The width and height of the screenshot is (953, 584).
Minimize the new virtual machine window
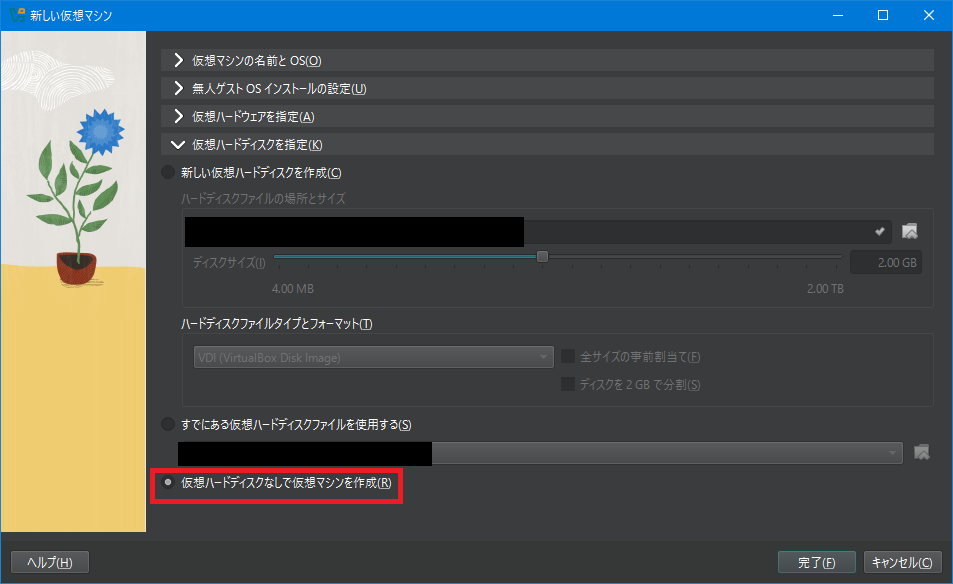point(838,15)
